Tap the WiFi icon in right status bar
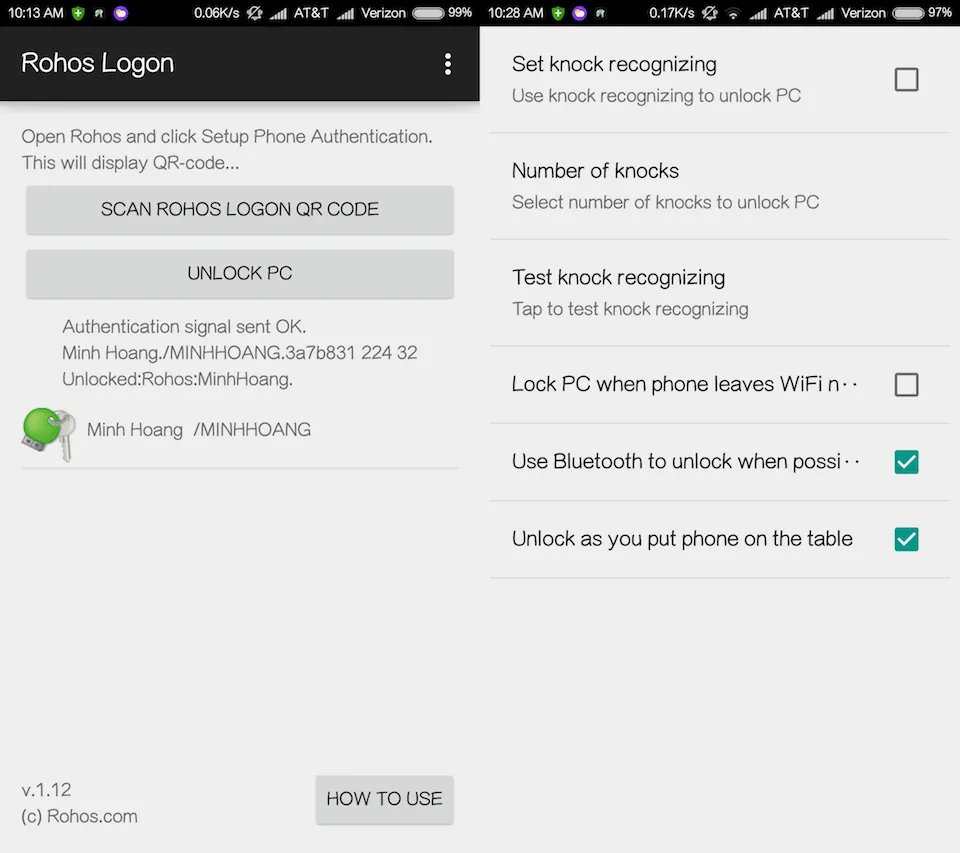The image size is (960, 853). pyautogui.click(x=733, y=13)
